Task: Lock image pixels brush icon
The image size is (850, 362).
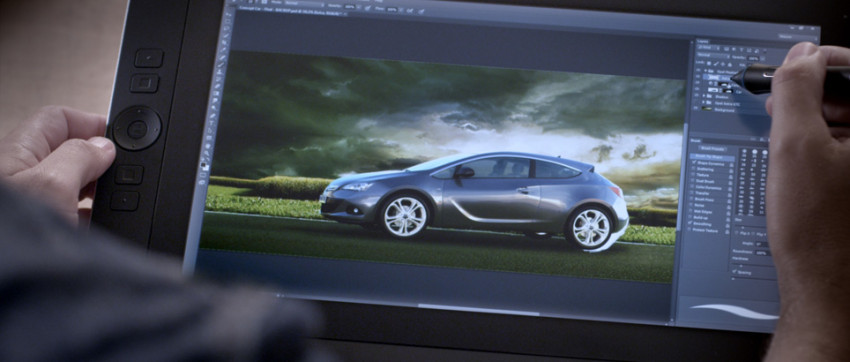Action: 716,63
